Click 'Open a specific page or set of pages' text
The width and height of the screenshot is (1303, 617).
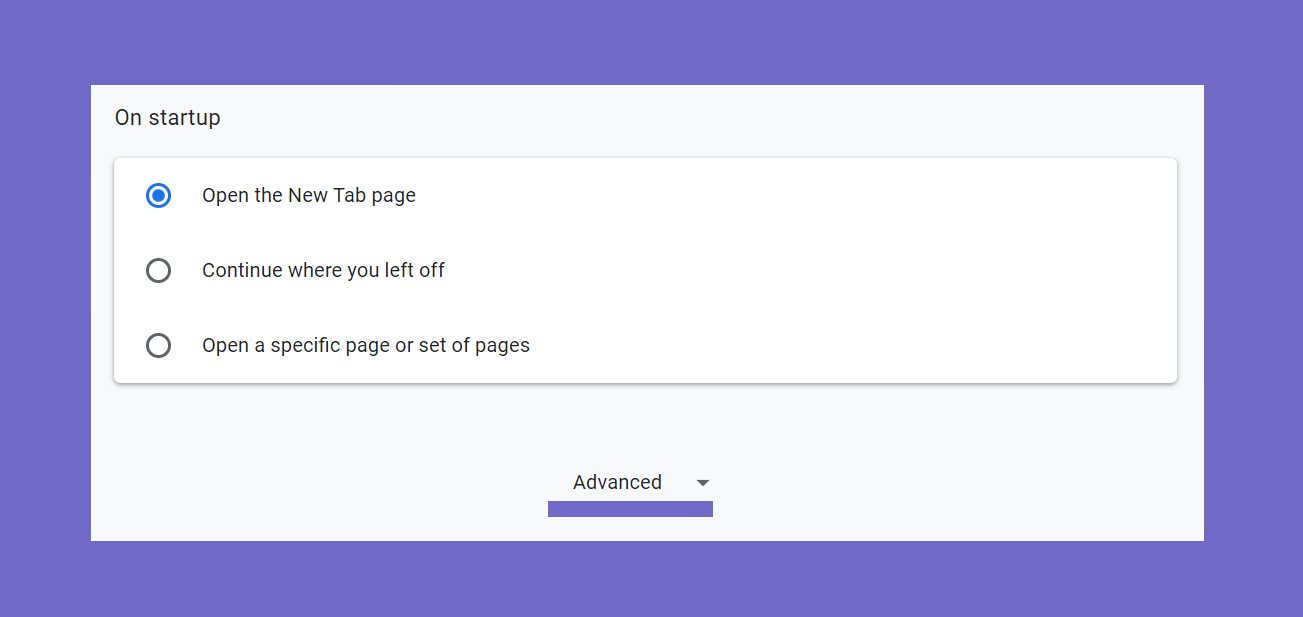(366, 346)
